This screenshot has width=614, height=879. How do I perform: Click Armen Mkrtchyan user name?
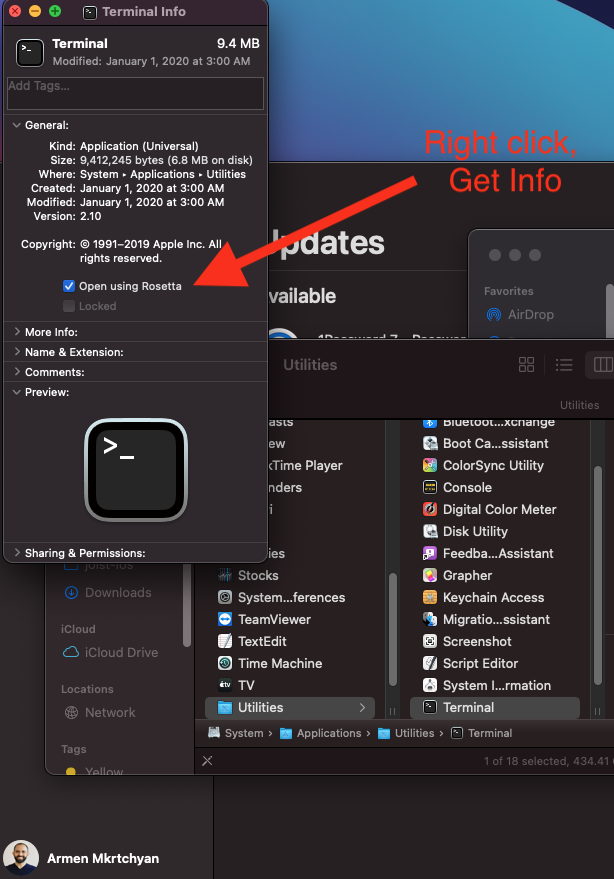(x=103, y=858)
